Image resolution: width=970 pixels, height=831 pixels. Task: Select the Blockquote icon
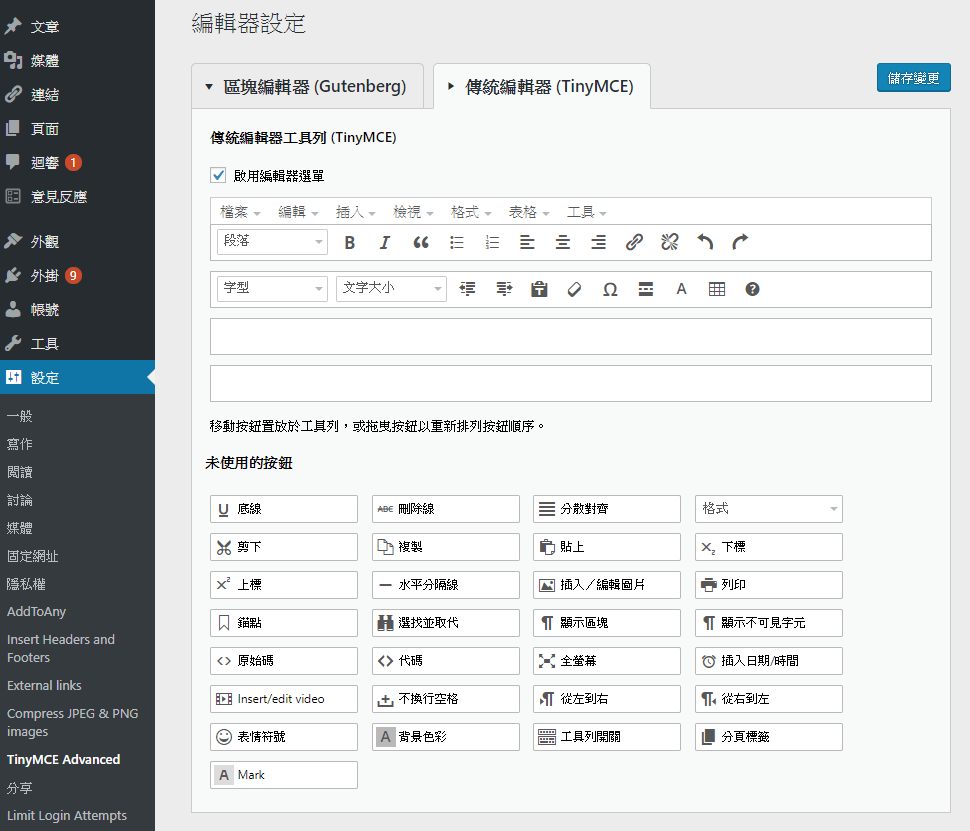point(421,243)
